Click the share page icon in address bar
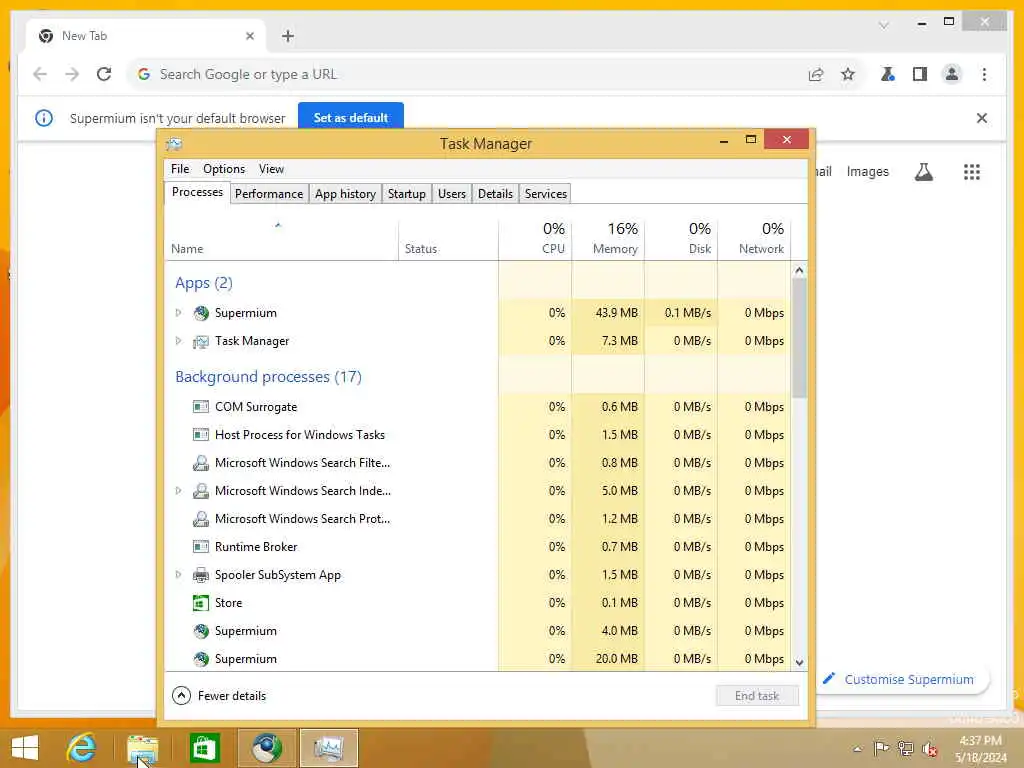 pos(816,74)
